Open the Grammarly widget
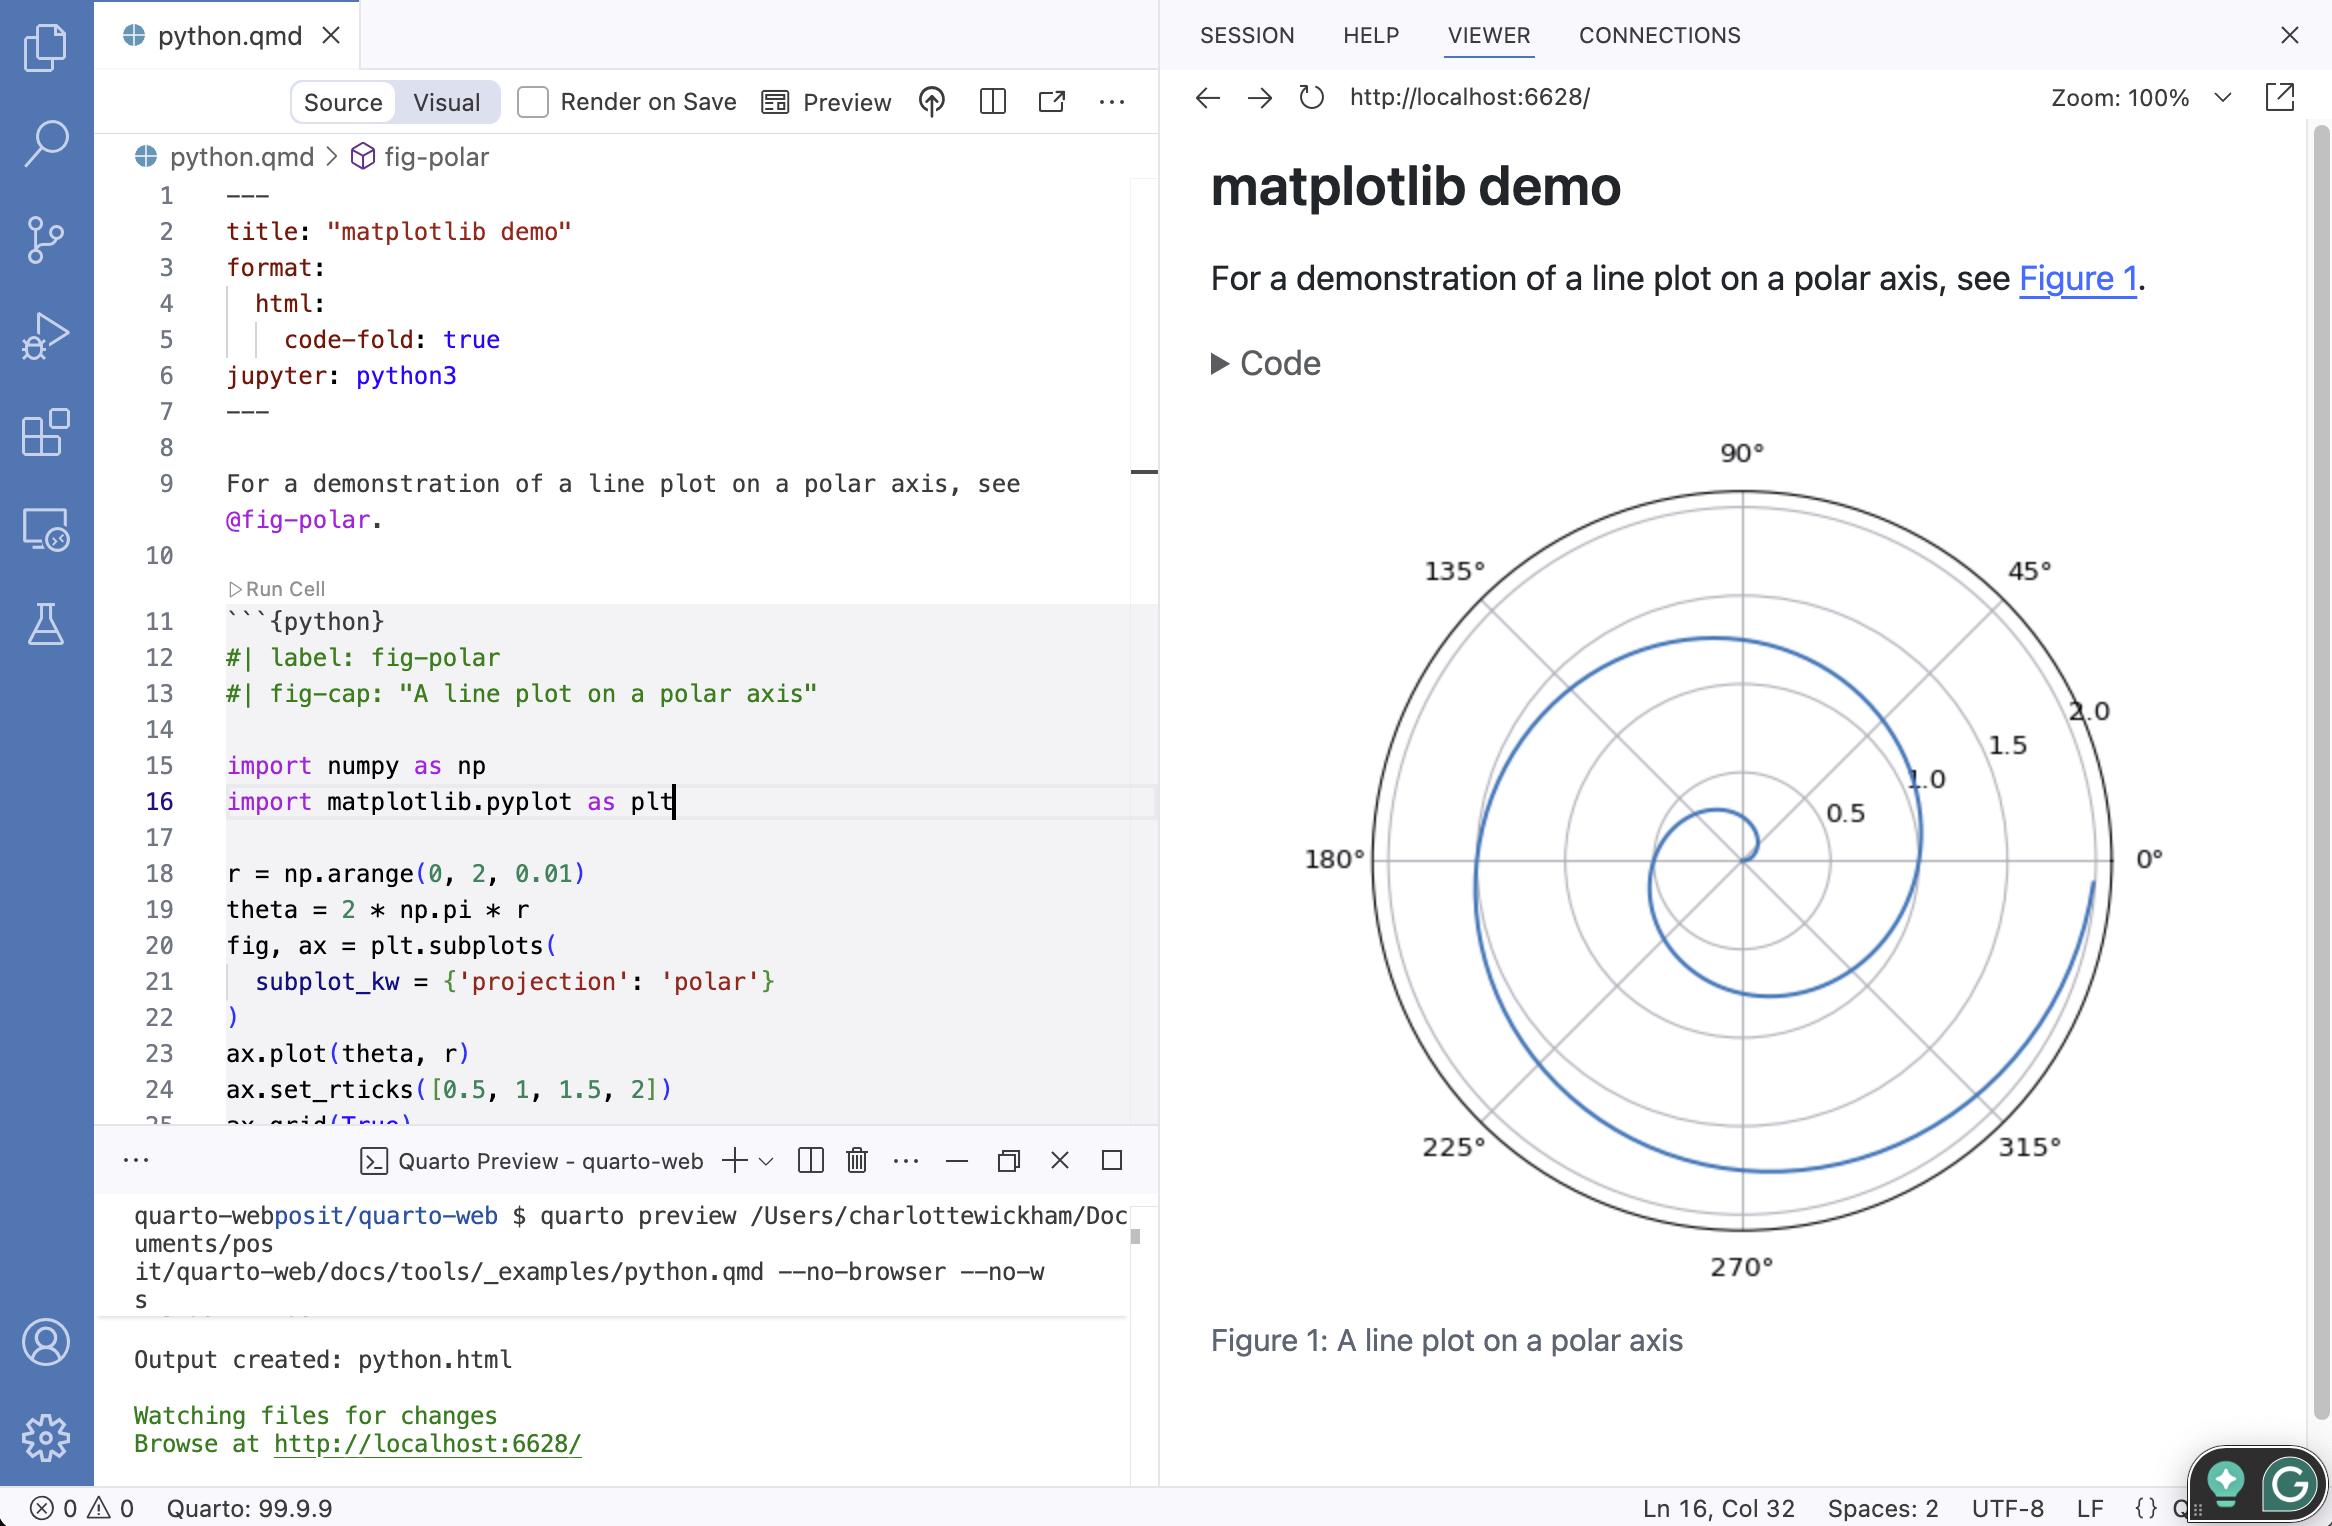2332x1526 pixels. pyautogui.click(x=2289, y=1484)
